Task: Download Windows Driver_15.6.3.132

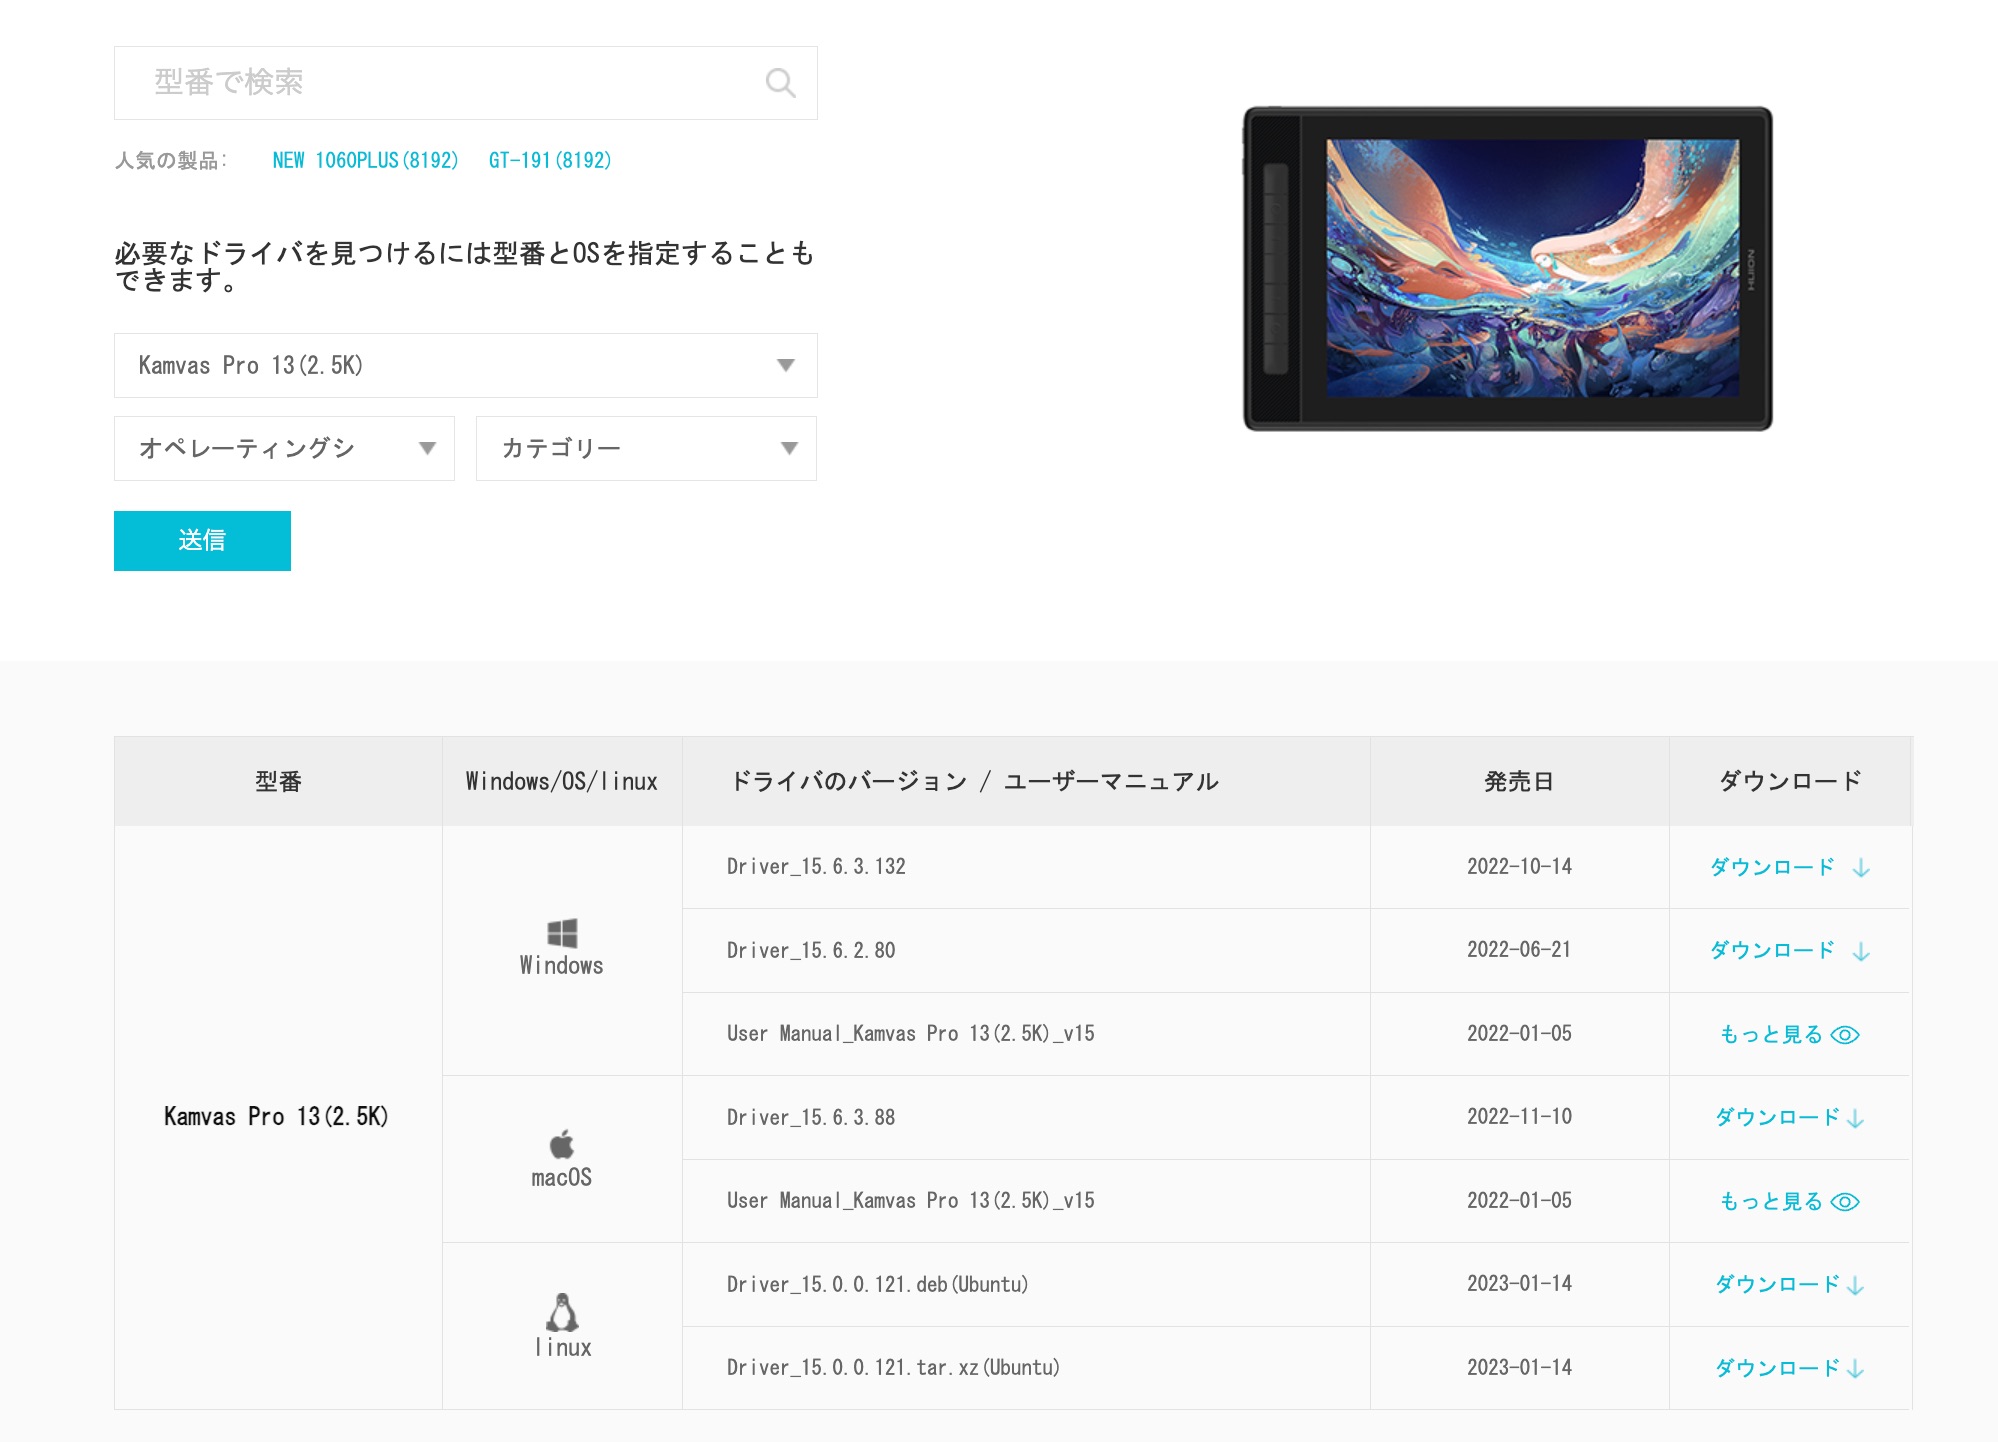Action: tap(1789, 867)
